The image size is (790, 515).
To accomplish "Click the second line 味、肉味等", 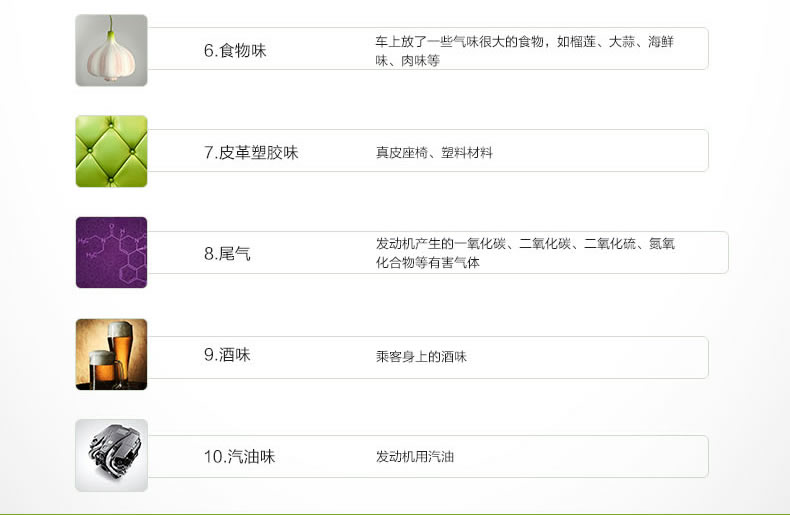I will 408,61.
